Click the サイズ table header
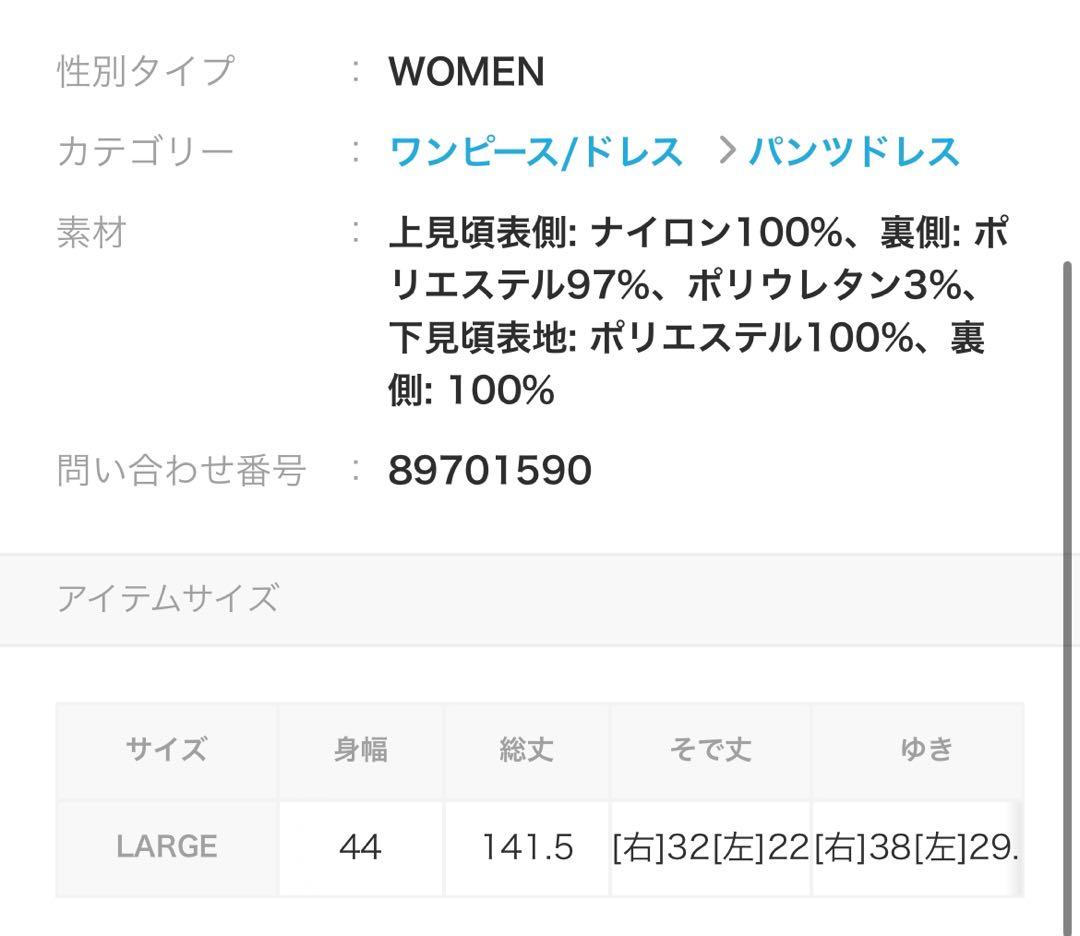The image size is (1080, 936). [x=168, y=750]
